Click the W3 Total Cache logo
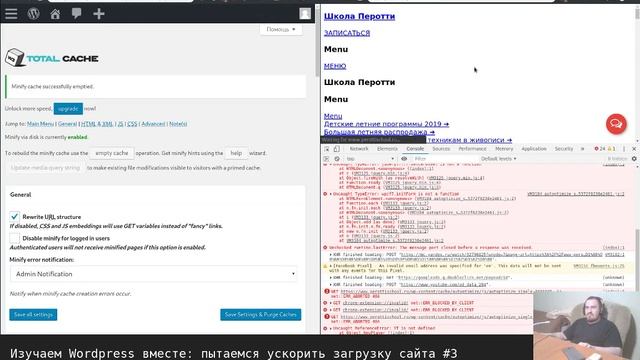This screenshot has height=360, width=640. pyautogui.click(x=52, y=58)
